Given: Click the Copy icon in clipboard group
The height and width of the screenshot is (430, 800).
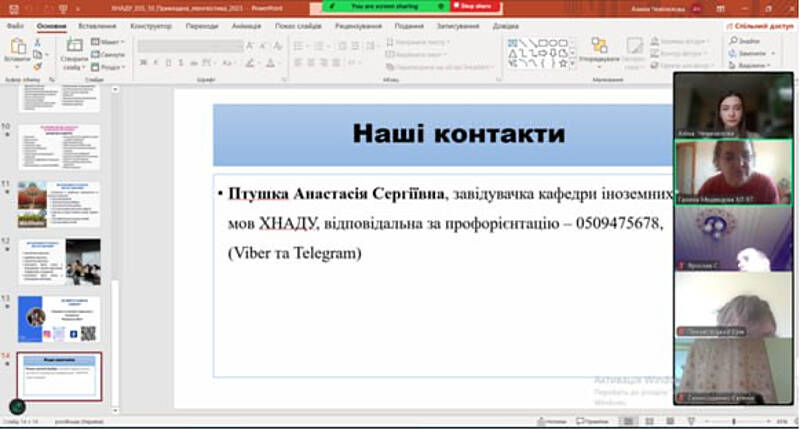Looking at the screenshot, I should (37, 55).
